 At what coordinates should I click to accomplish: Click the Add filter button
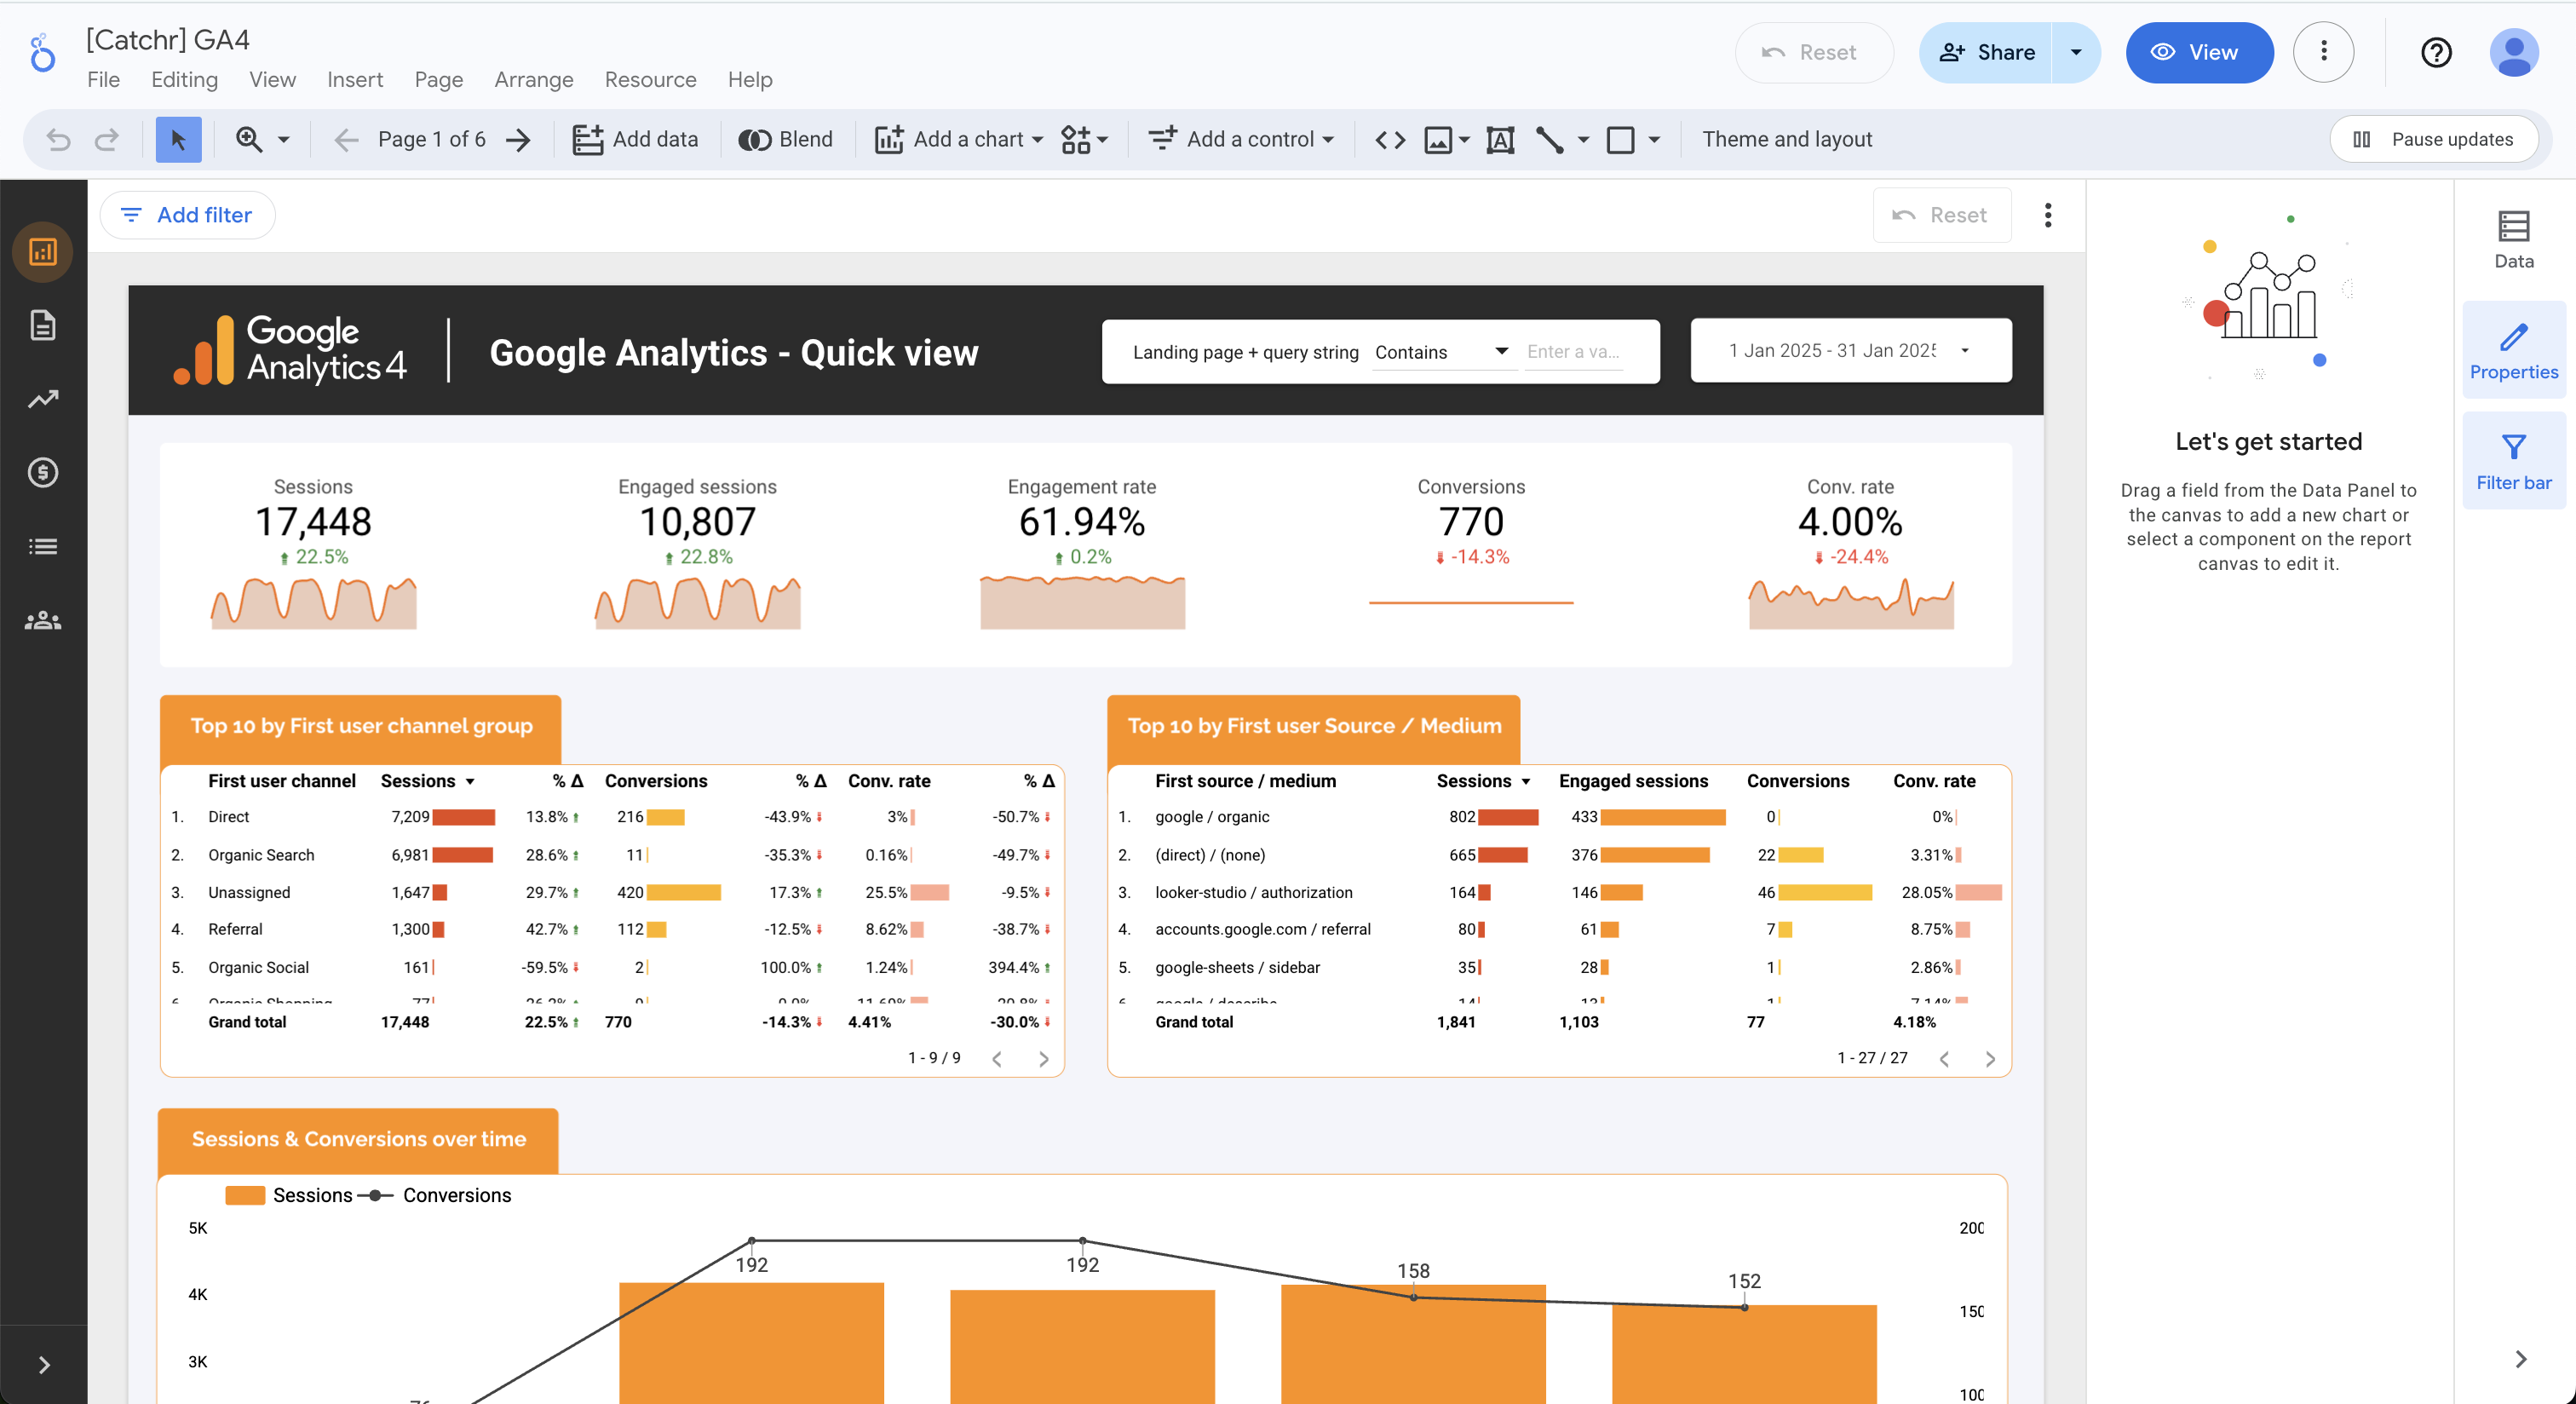click(187, 215)
